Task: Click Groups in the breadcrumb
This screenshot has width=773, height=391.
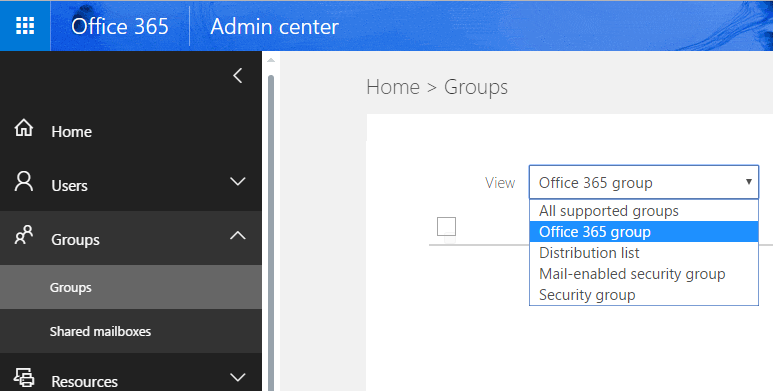Action: click(476, 87)
